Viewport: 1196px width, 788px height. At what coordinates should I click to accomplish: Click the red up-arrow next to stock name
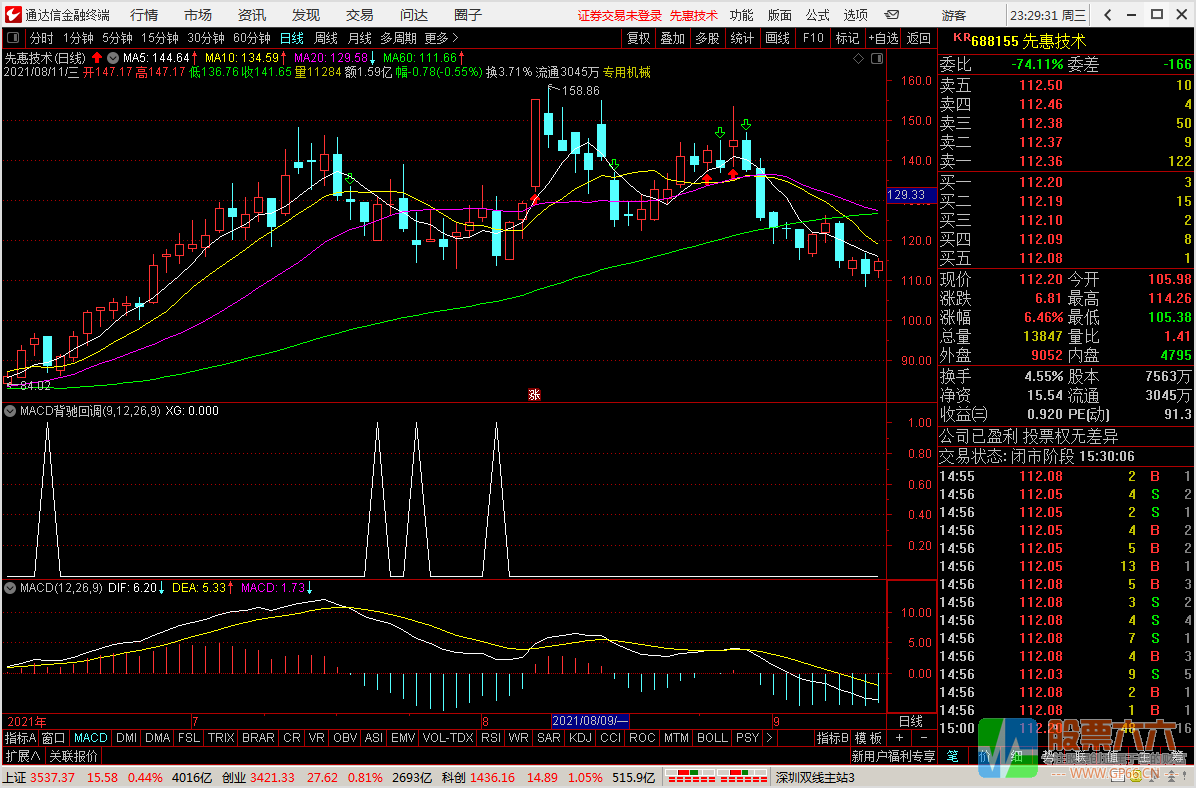pos(97,57)
